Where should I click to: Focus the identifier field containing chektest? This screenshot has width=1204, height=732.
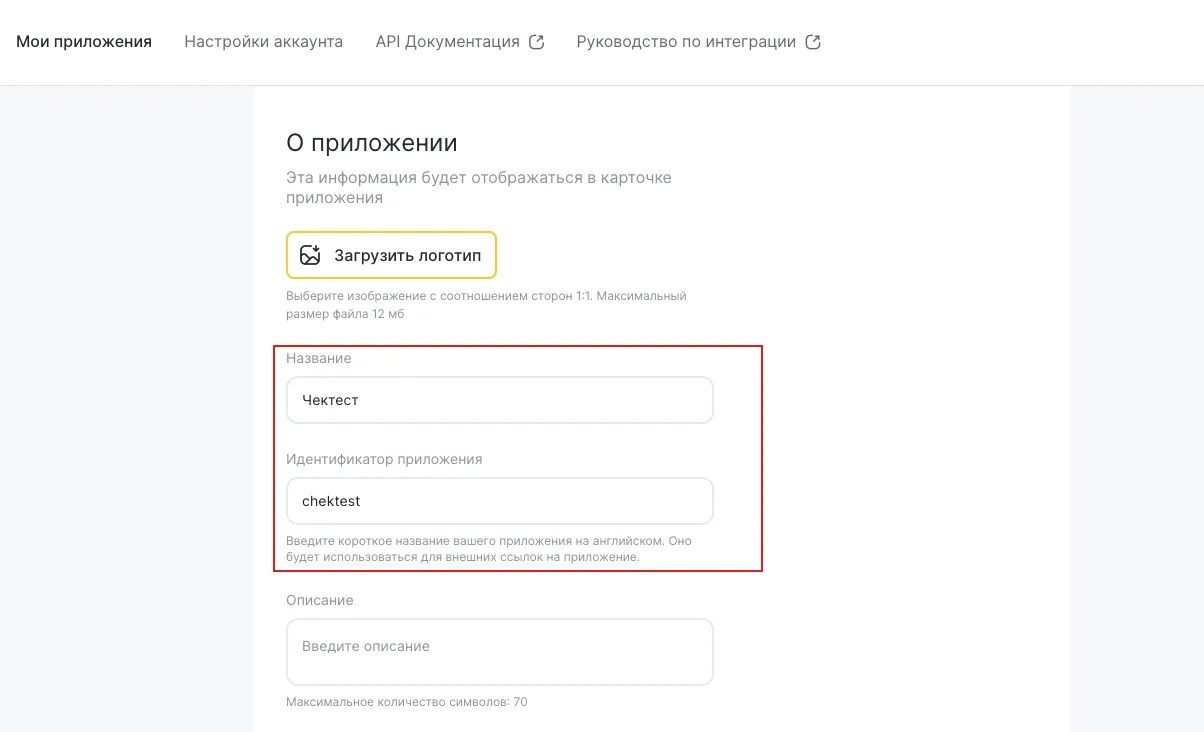point(499,501)
